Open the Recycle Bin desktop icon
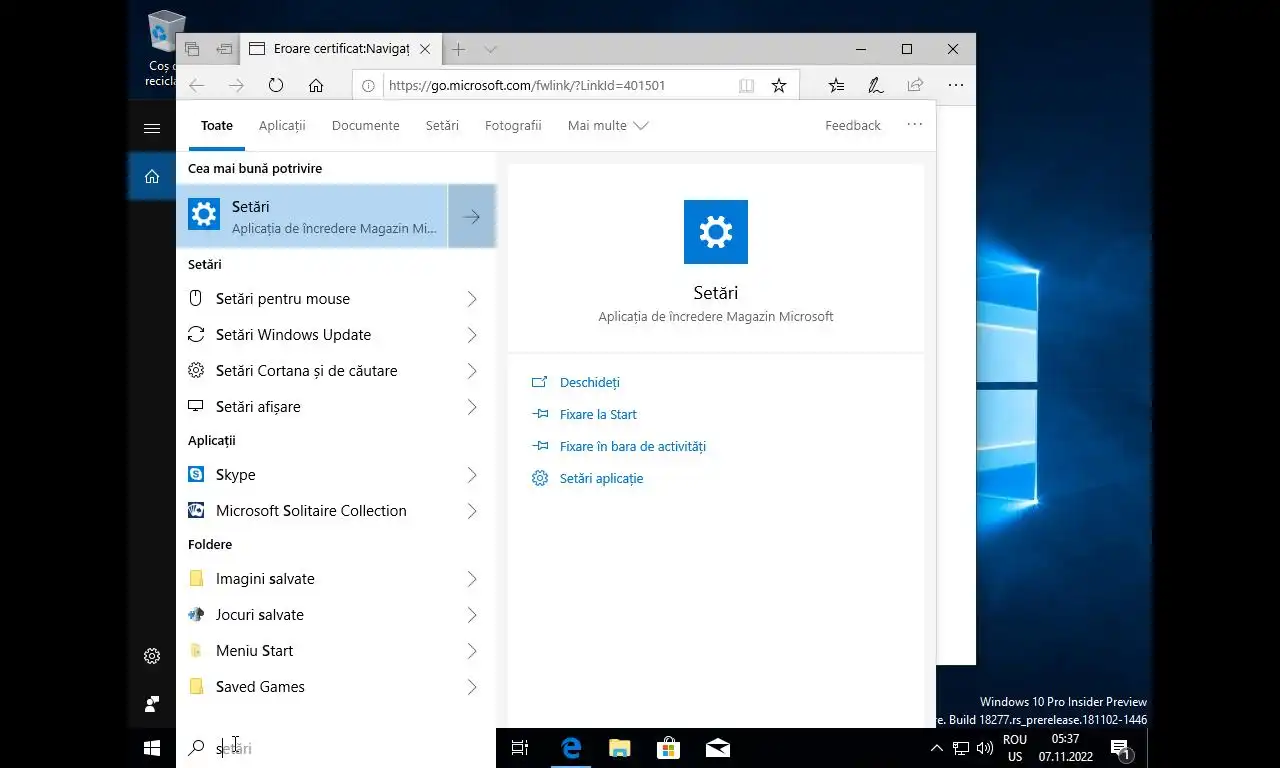Image resolution: width=1280 pixels, height=768 pixels. coord(165,48)
